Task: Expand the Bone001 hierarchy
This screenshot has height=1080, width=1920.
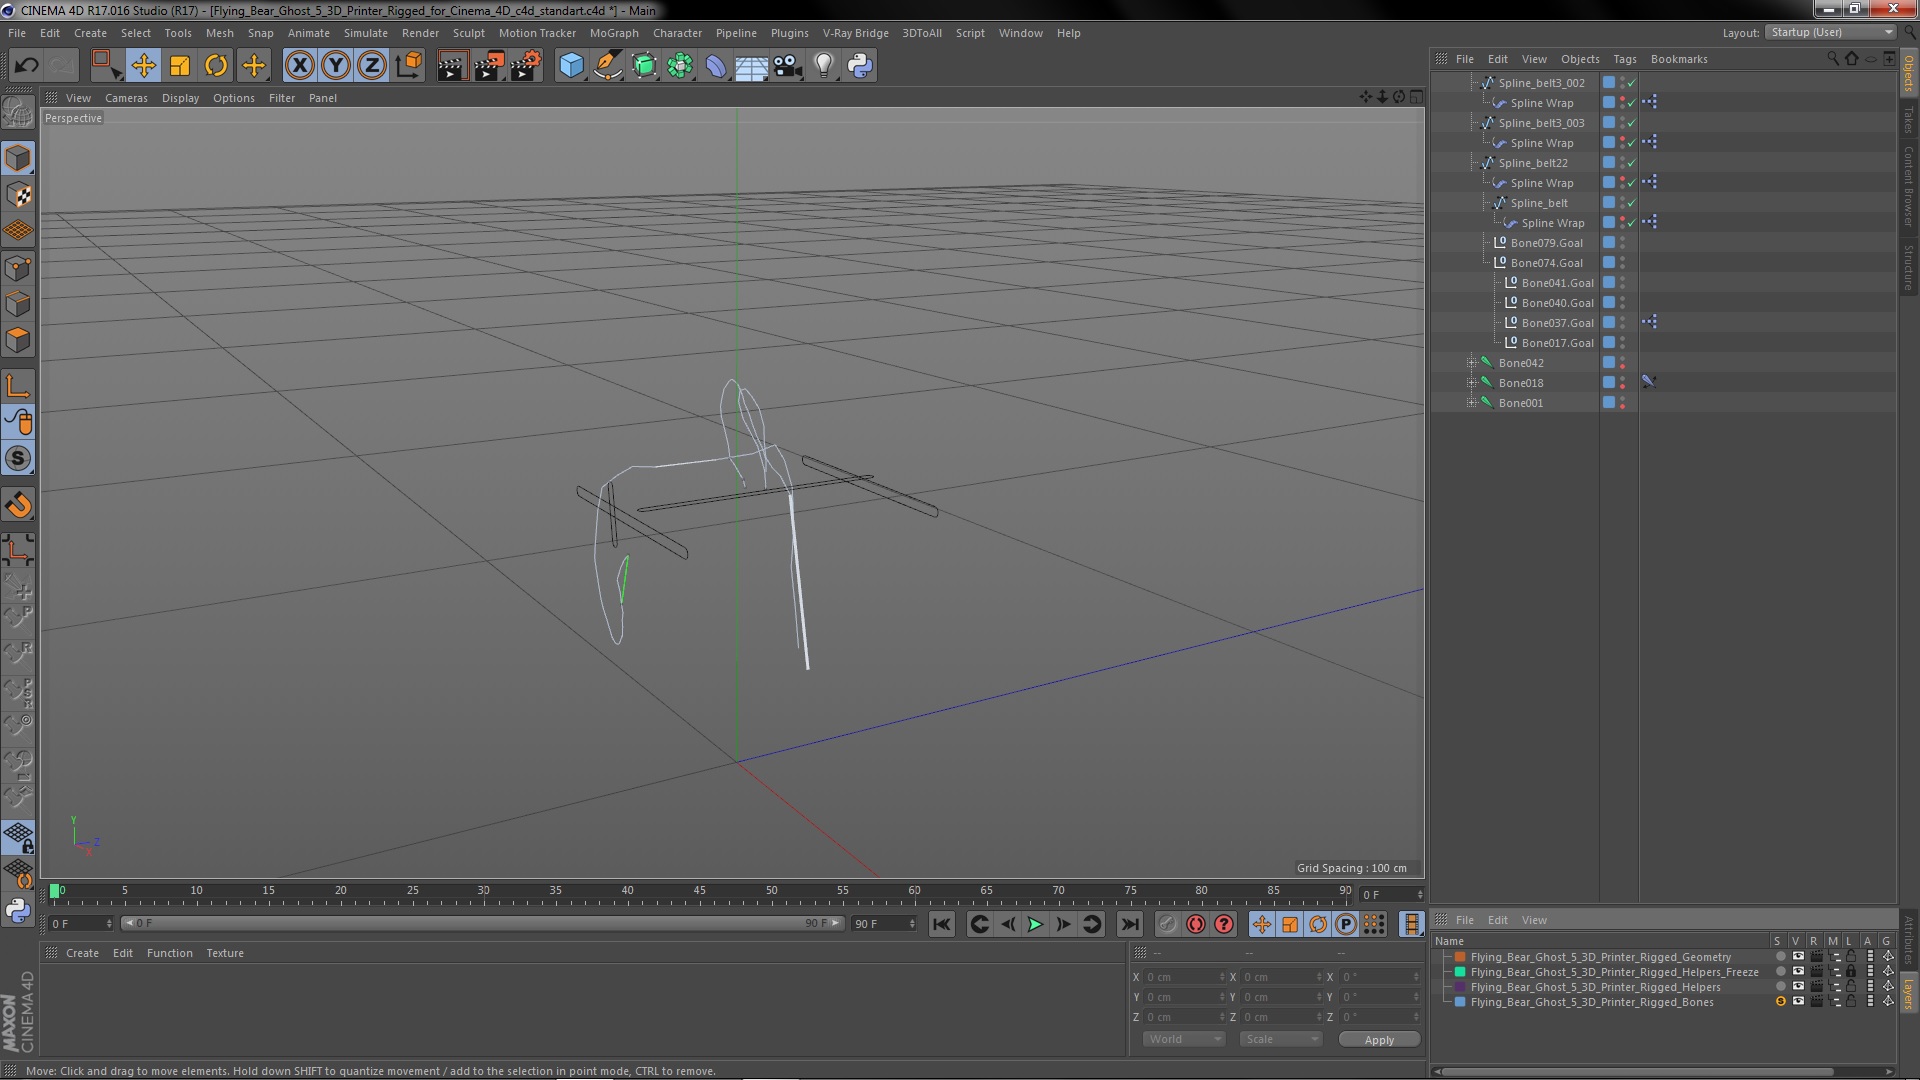Action: (1471, 403)
